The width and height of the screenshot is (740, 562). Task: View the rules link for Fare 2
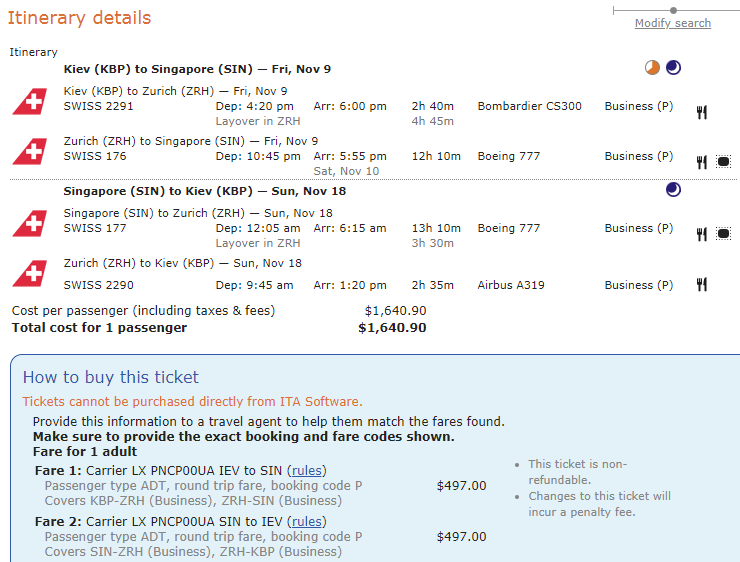(x=307, y=521)
